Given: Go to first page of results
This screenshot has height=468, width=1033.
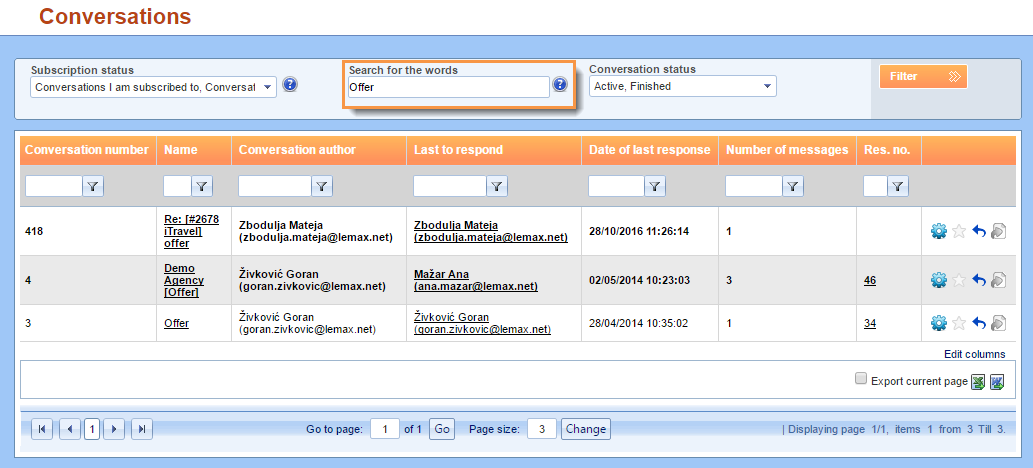Looking at the screenshot, I should pyautogui.click(x=42, y=429).
